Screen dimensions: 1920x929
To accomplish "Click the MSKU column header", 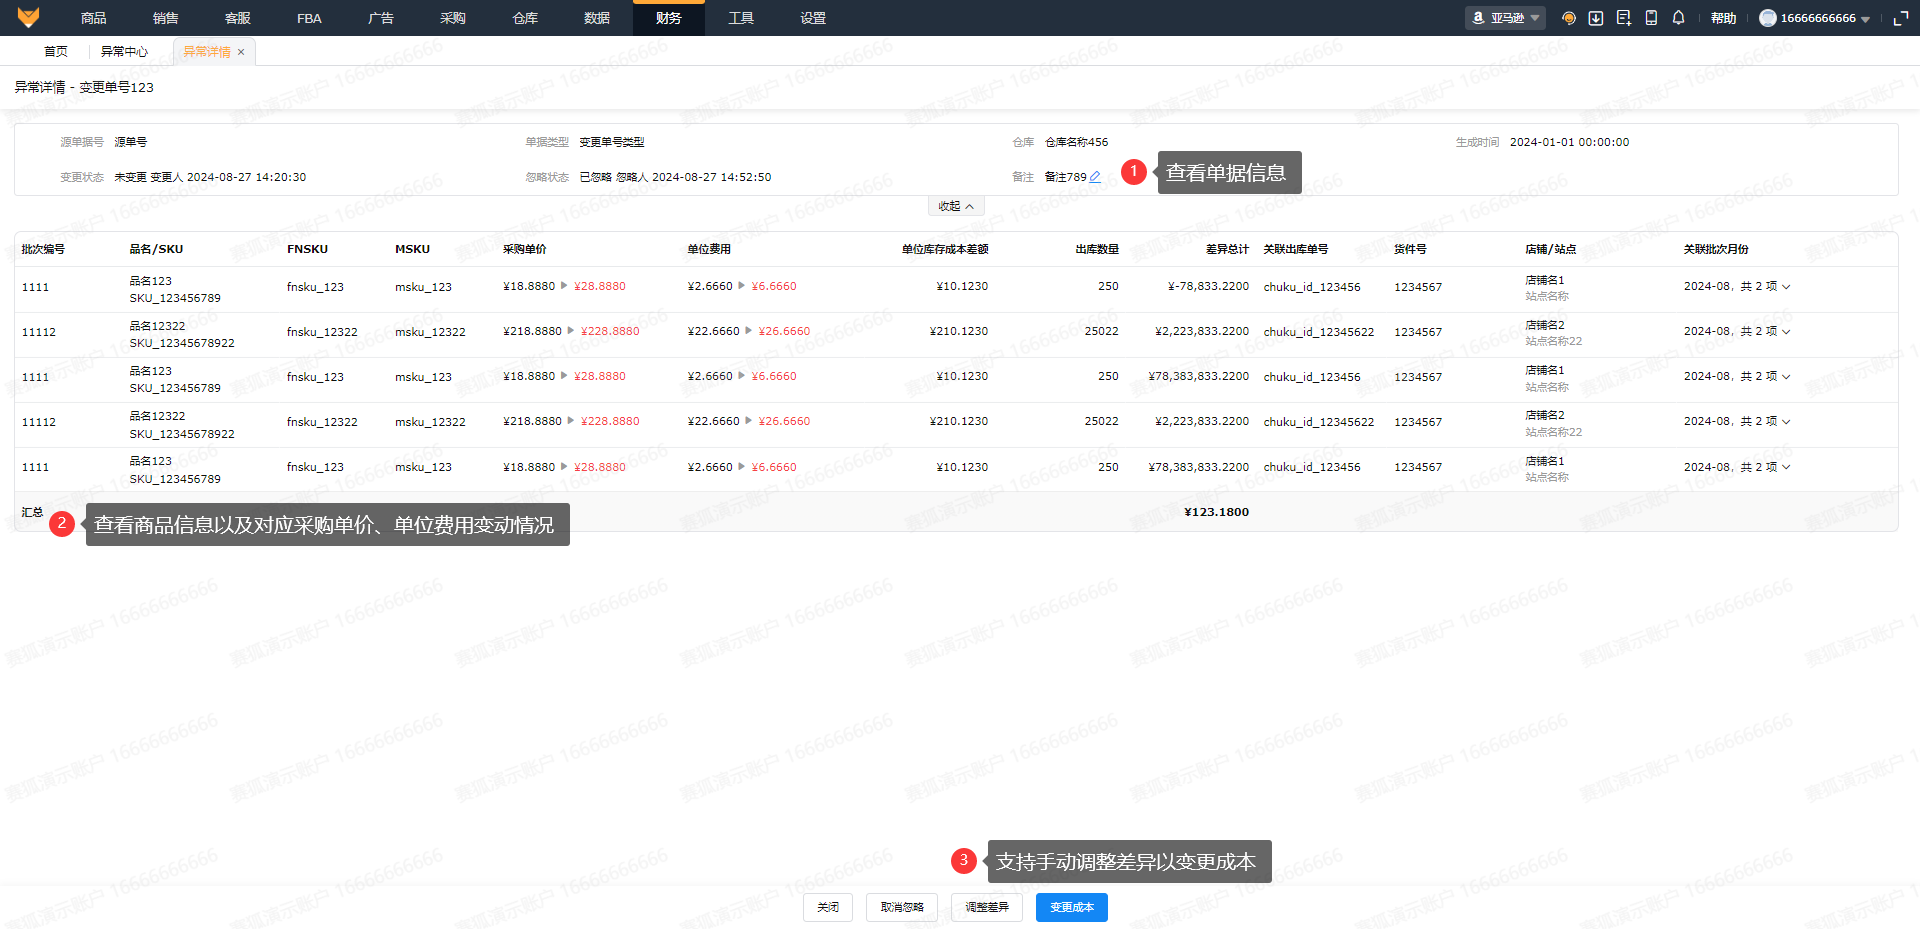I will tap(412, 249).
